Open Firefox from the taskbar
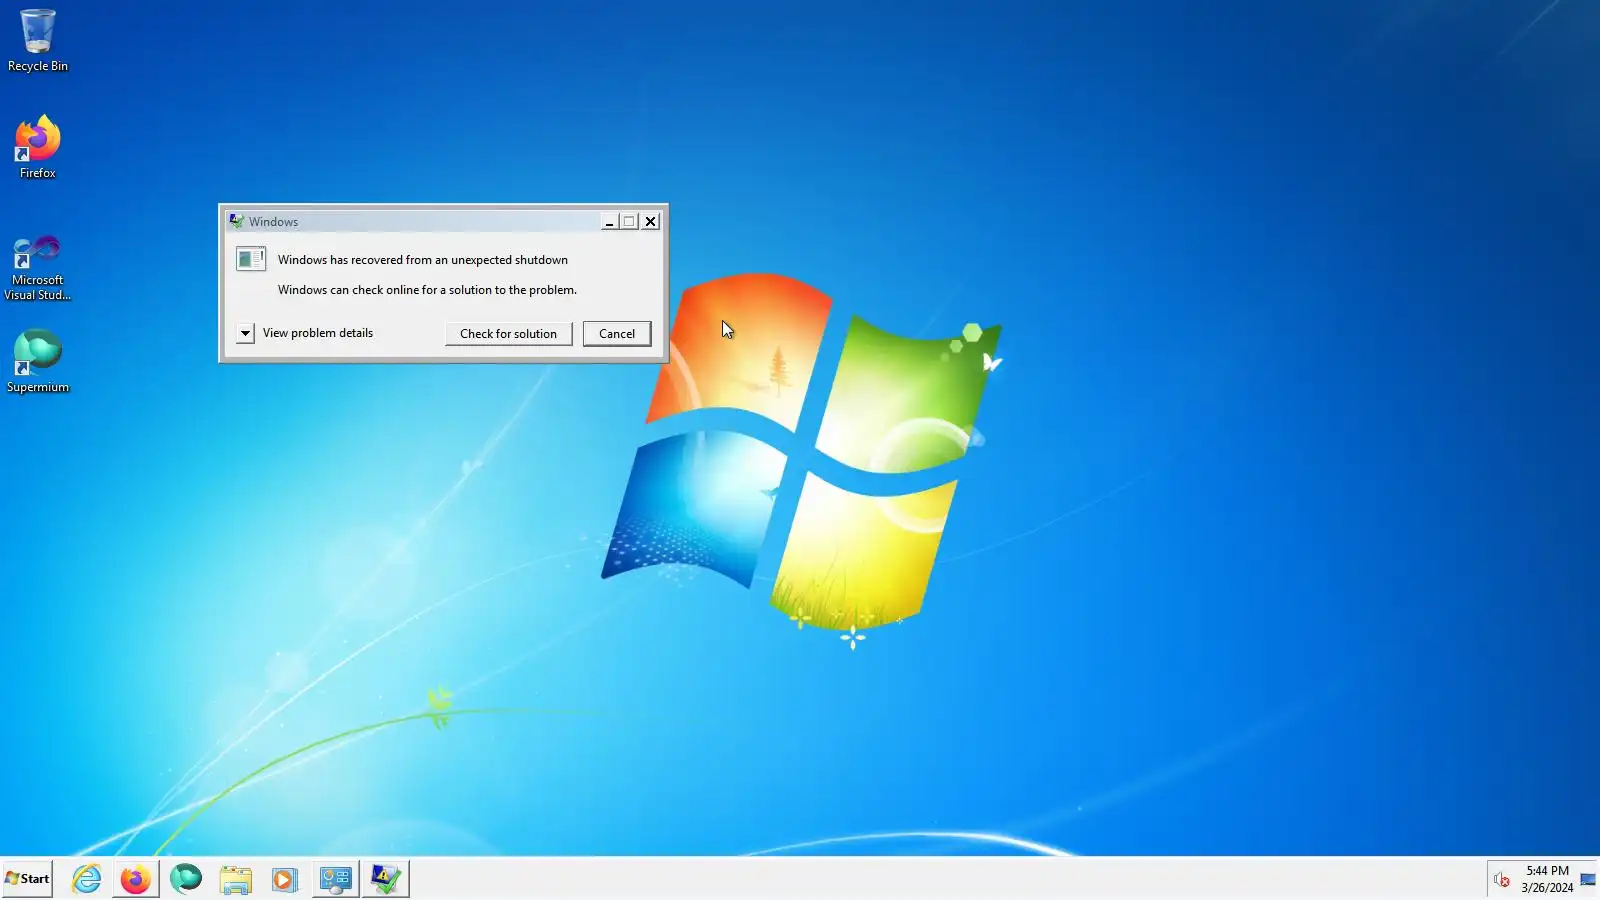The image size is (1600, 900). pos(135,879)
